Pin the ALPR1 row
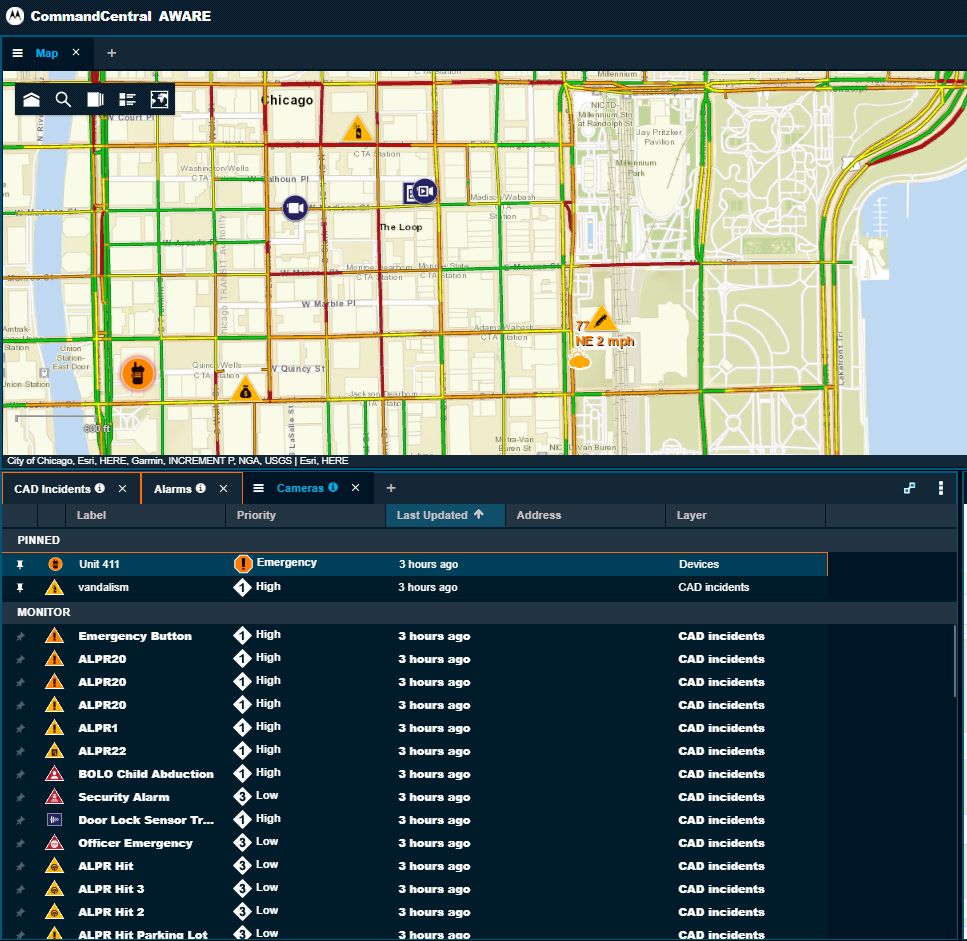The height and width of the screenshot is (941, 967). (x=20, y=728)
